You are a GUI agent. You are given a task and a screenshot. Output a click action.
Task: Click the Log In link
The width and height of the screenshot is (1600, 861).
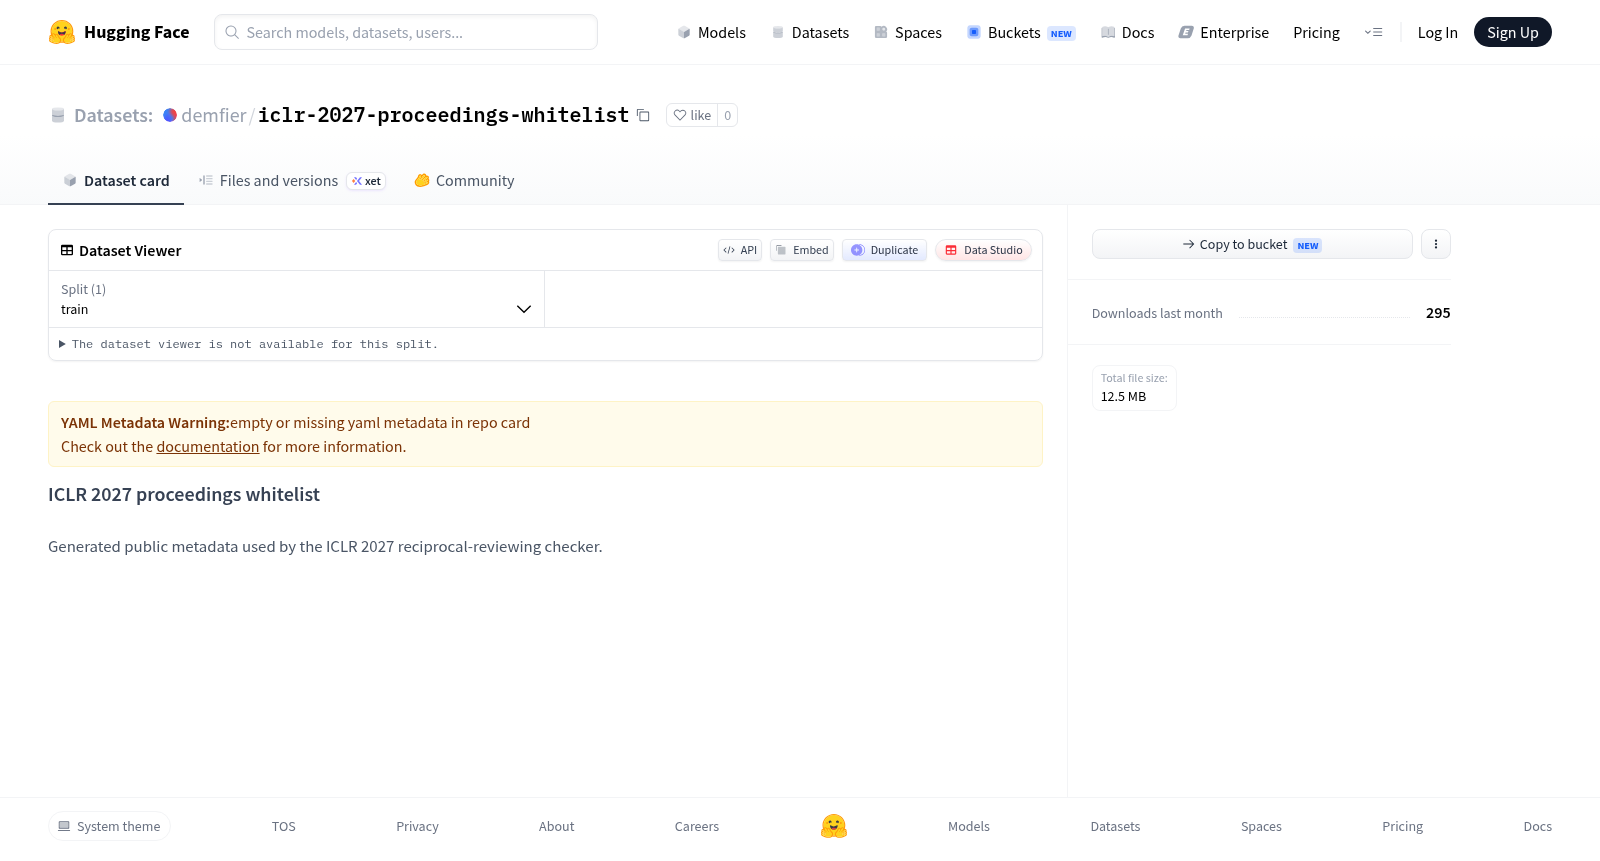tap(1437, 32)
